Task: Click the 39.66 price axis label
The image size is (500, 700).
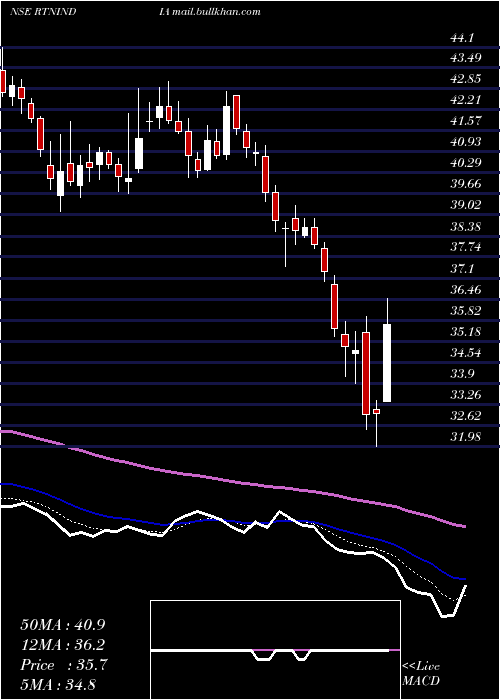Action: click(465, 184)
